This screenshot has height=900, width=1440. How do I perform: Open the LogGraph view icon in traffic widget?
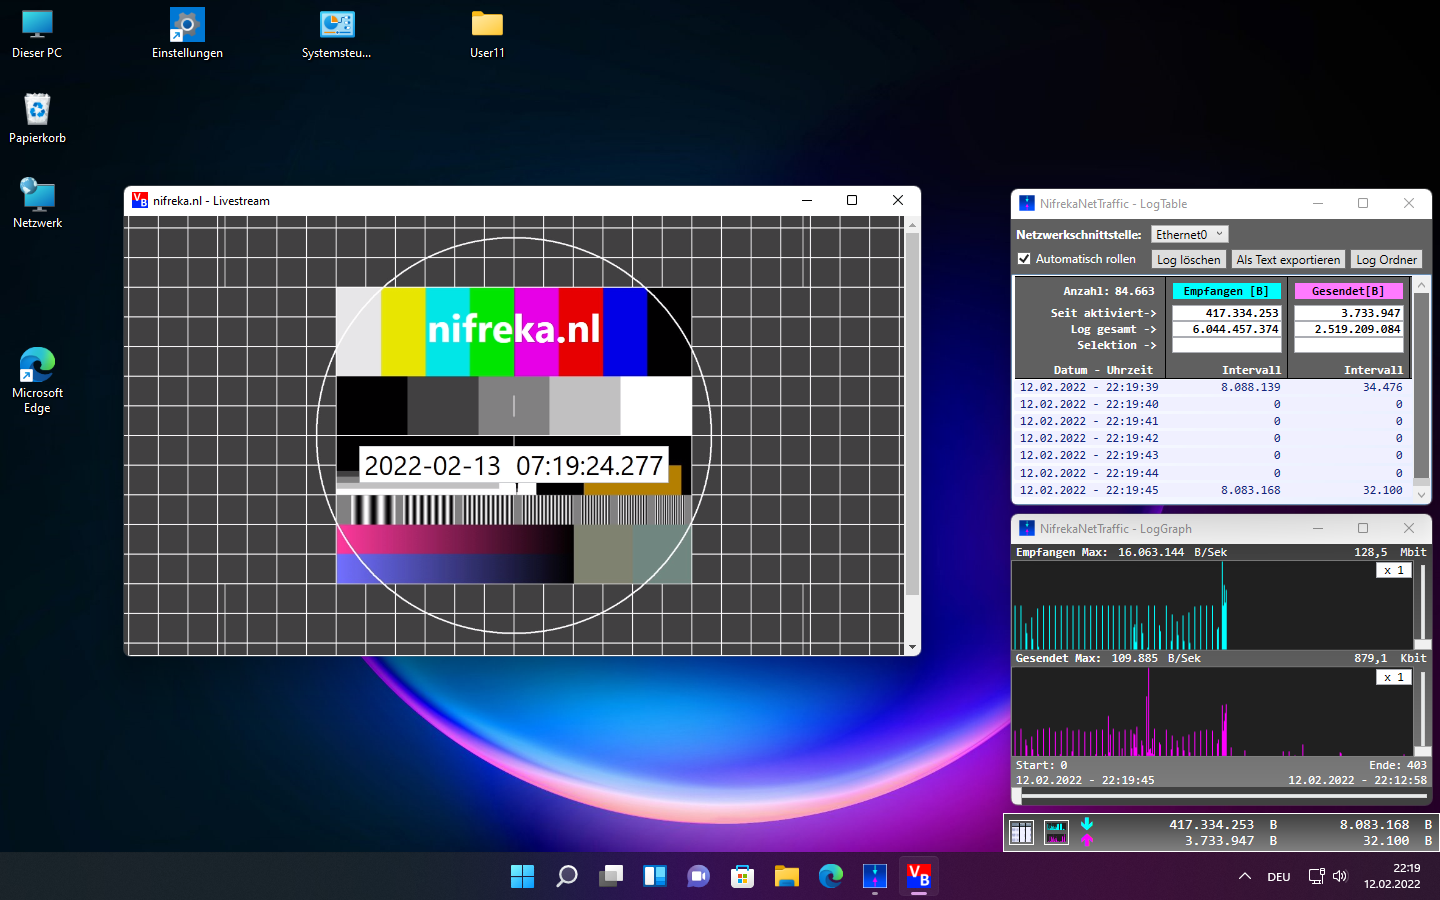[x=1056, y=832]
